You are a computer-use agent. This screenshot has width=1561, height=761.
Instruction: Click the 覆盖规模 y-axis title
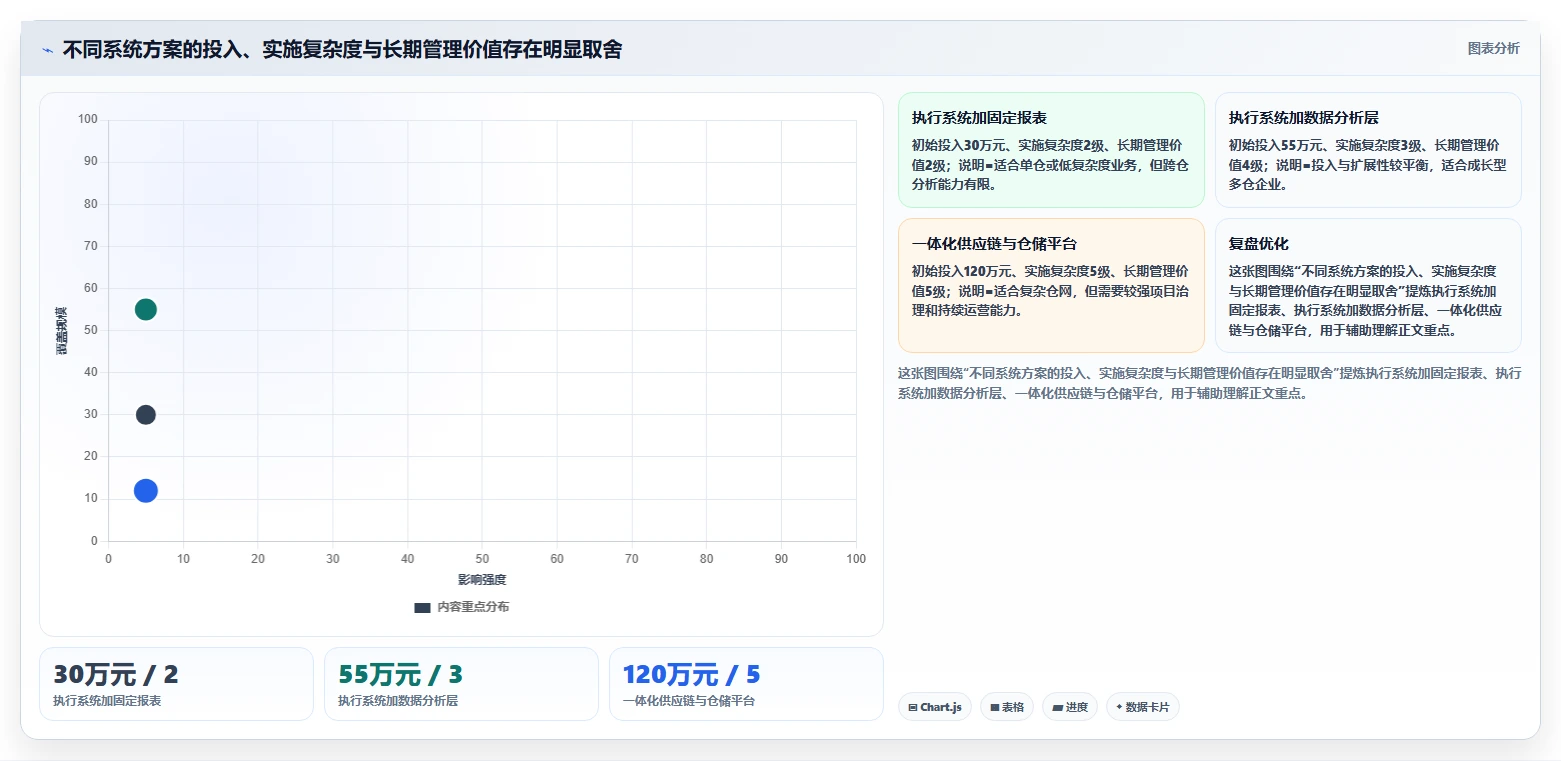(61, 330)
